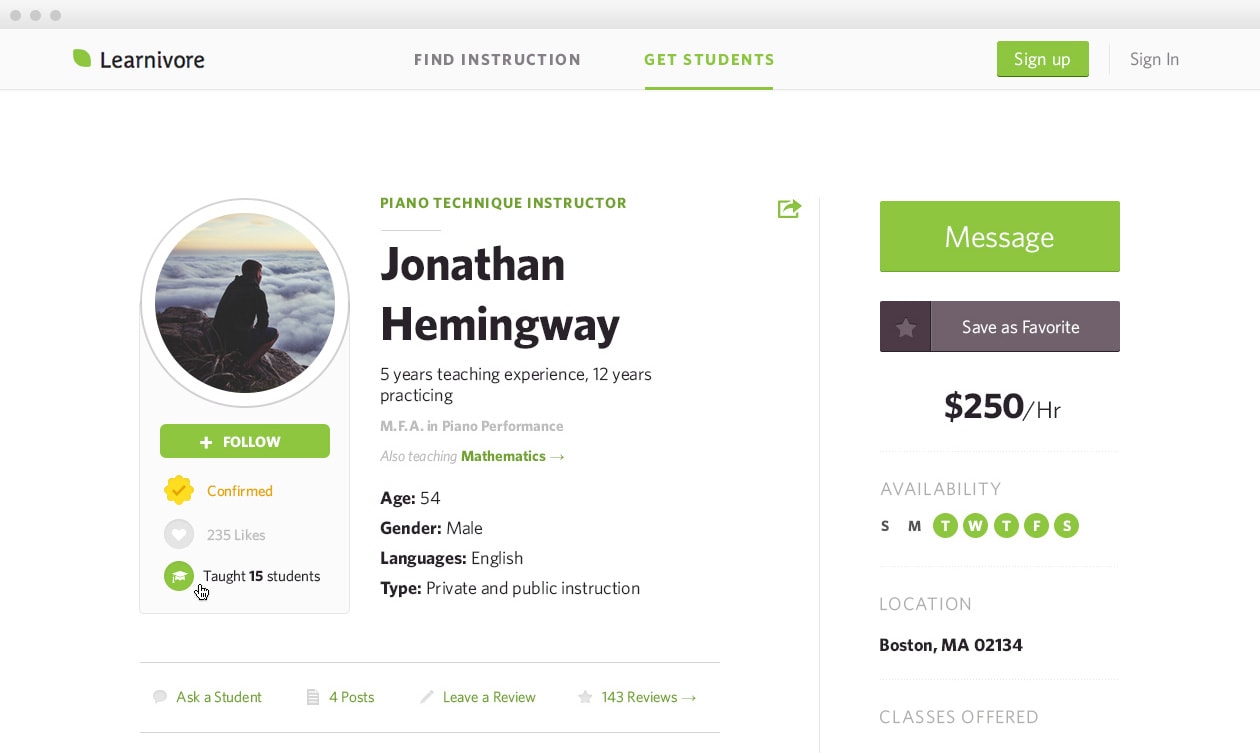
Task: Click the speech bubble Ask a Student icon
Action: [160, 697]
